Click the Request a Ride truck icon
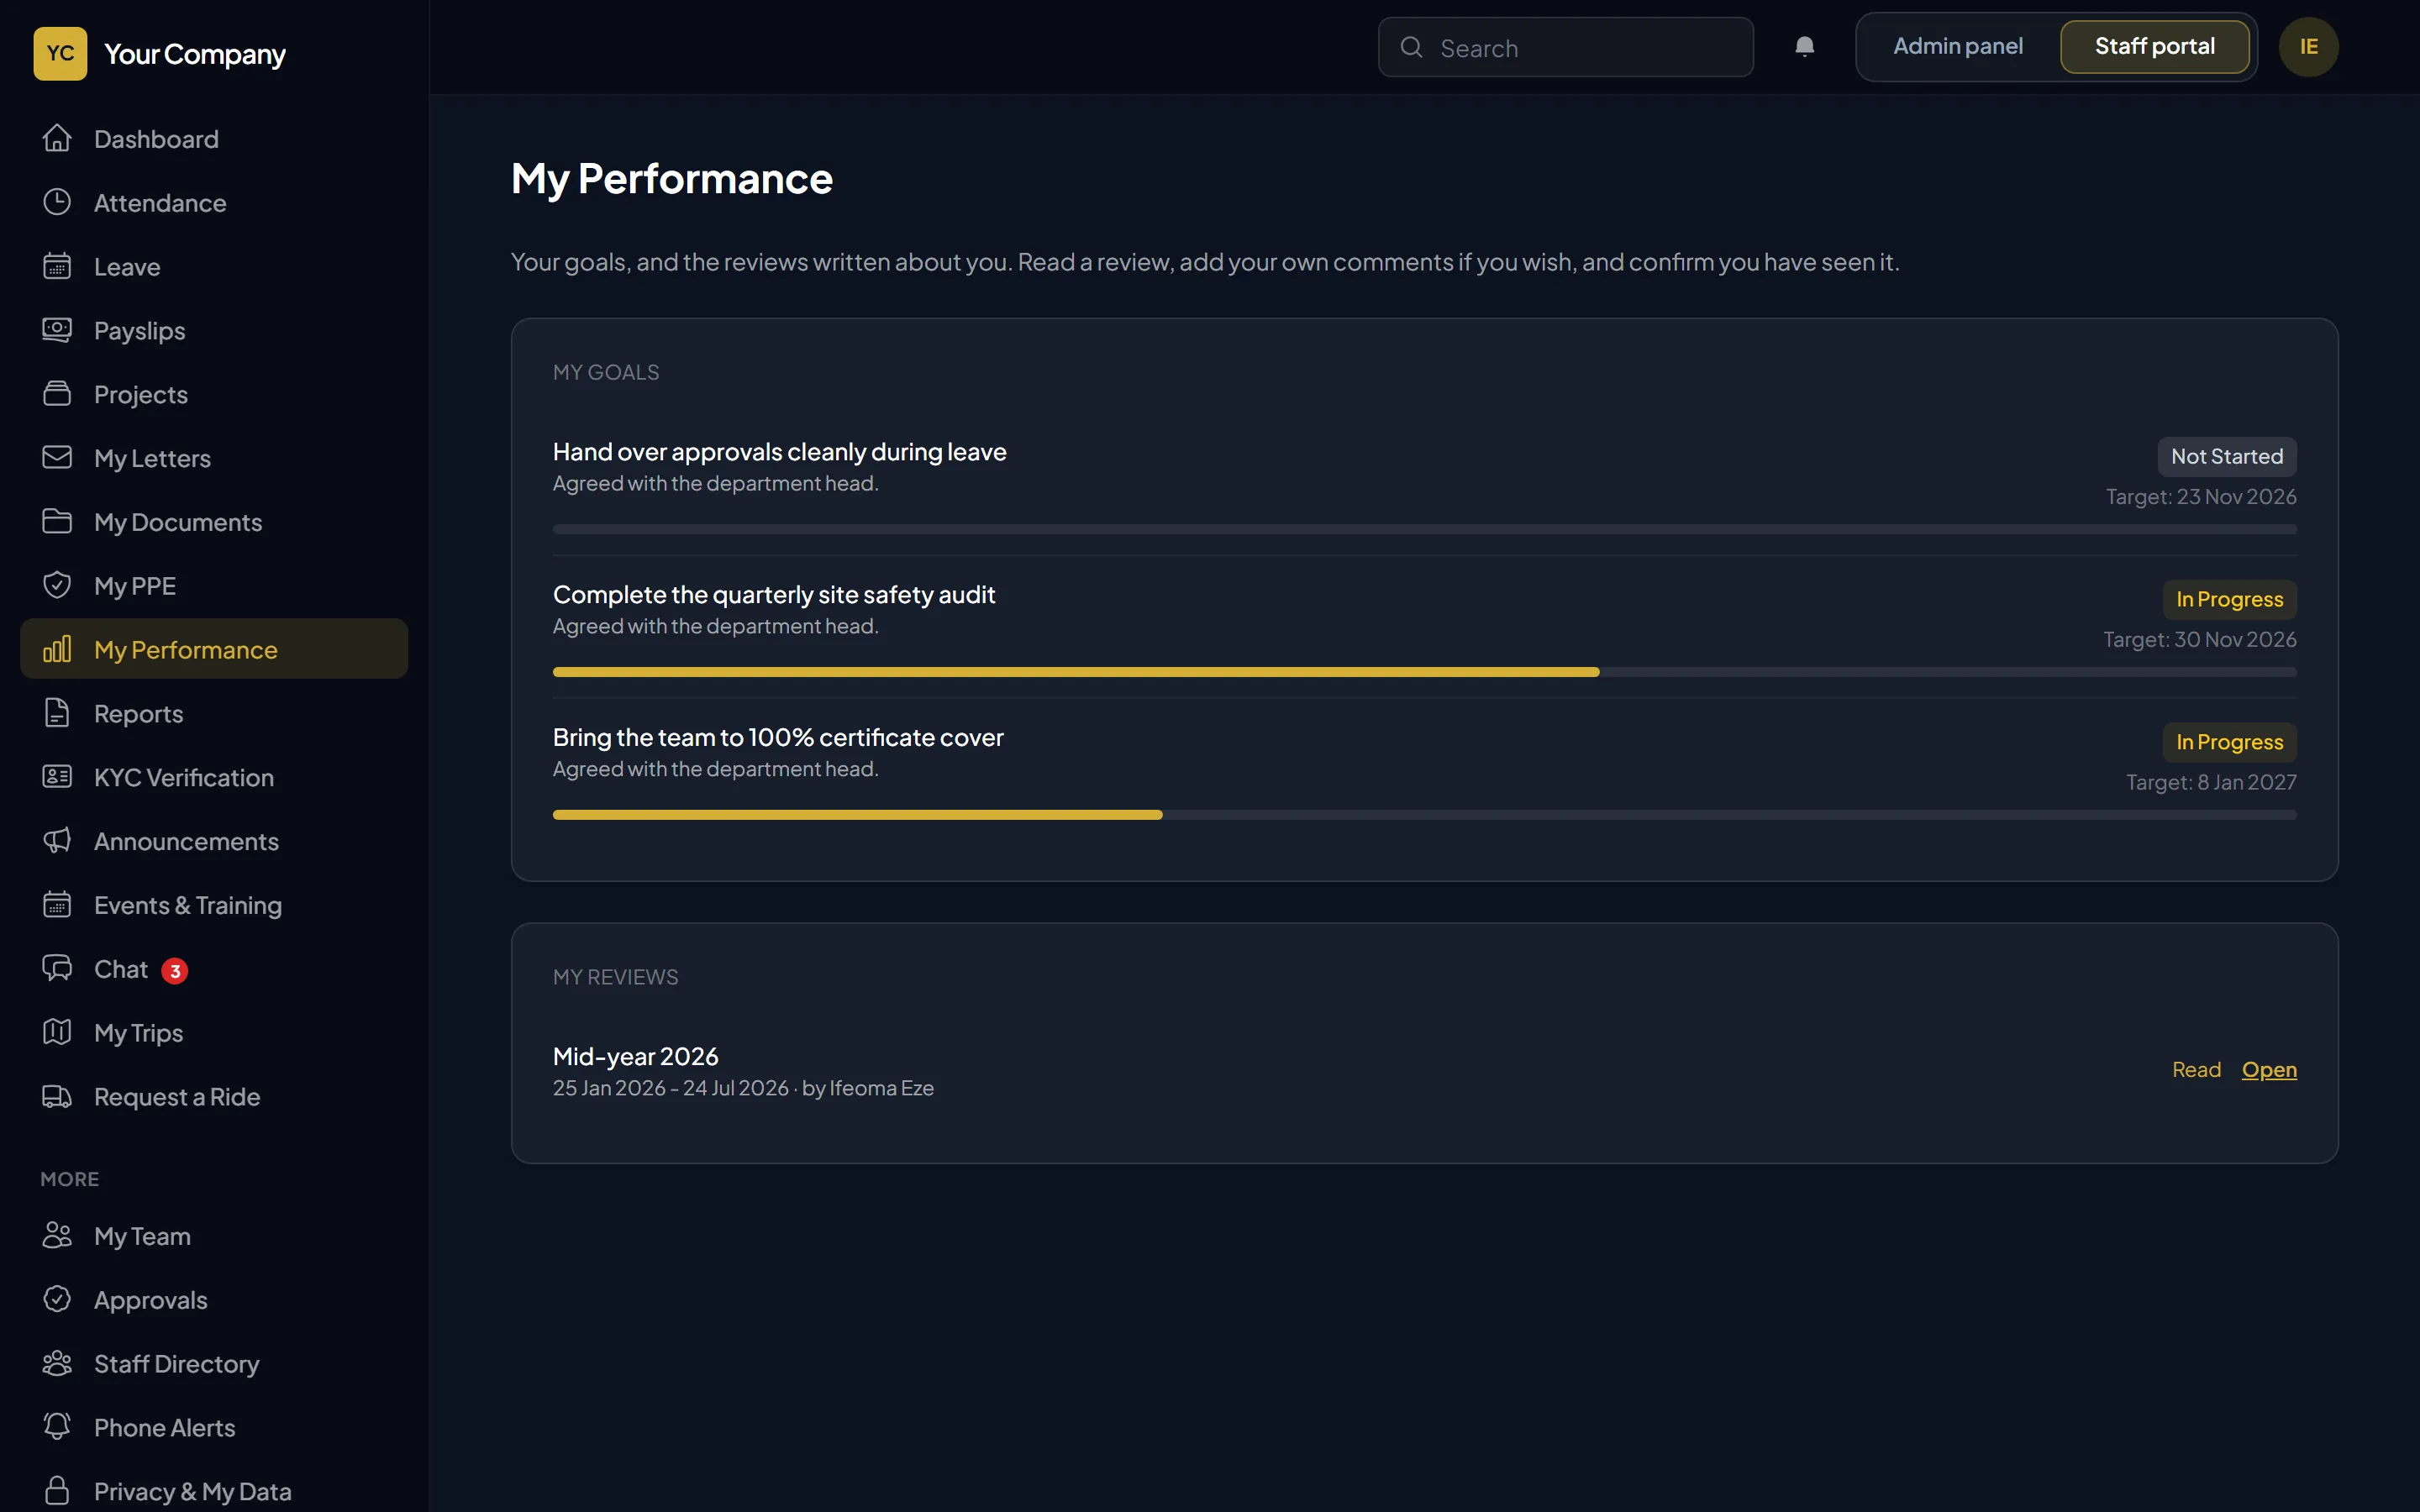This screenshot has height=1512, width=2420. coord(57,1097)
